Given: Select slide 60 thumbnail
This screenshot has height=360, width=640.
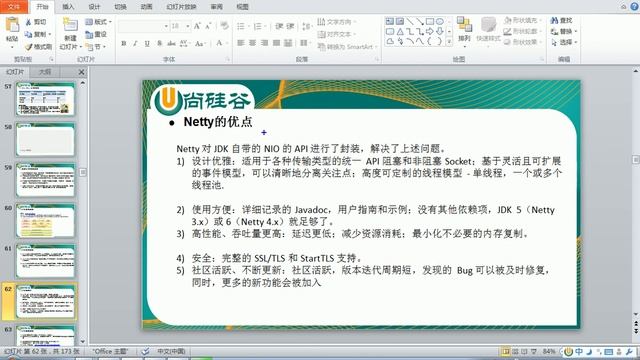Looking at the screenshot, I should (x=45, y=221).
